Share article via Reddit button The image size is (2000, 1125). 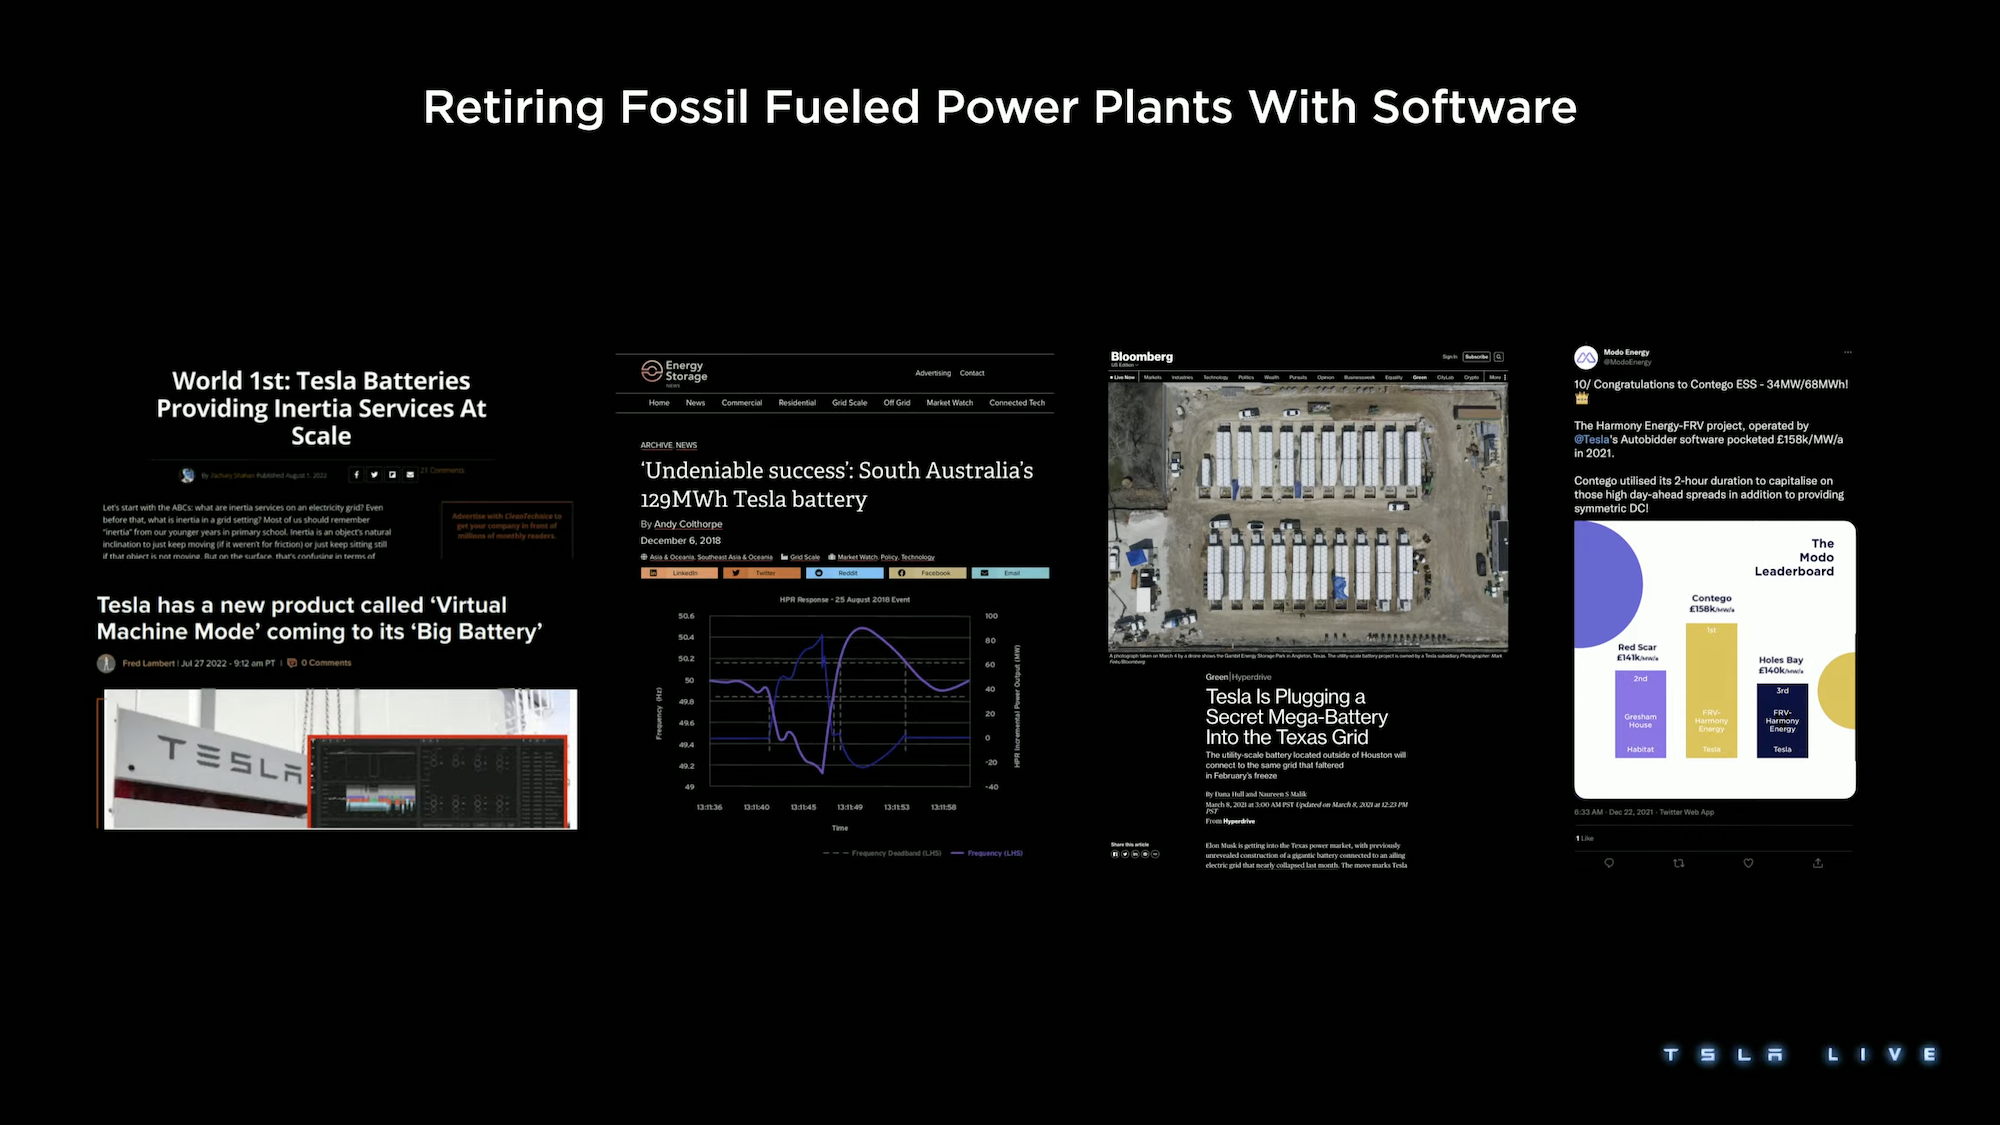pyautogui.click(x=846, y=573)
